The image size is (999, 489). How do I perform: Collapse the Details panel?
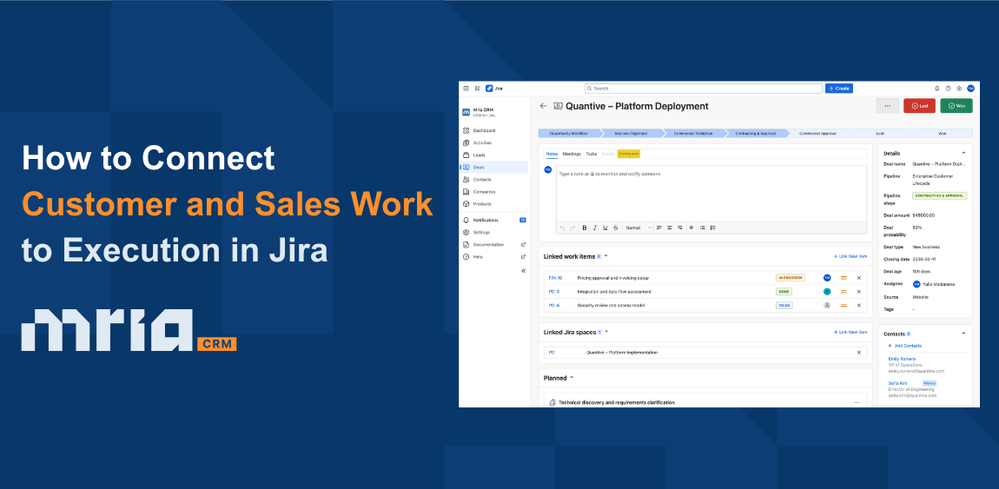coord(963,153)
